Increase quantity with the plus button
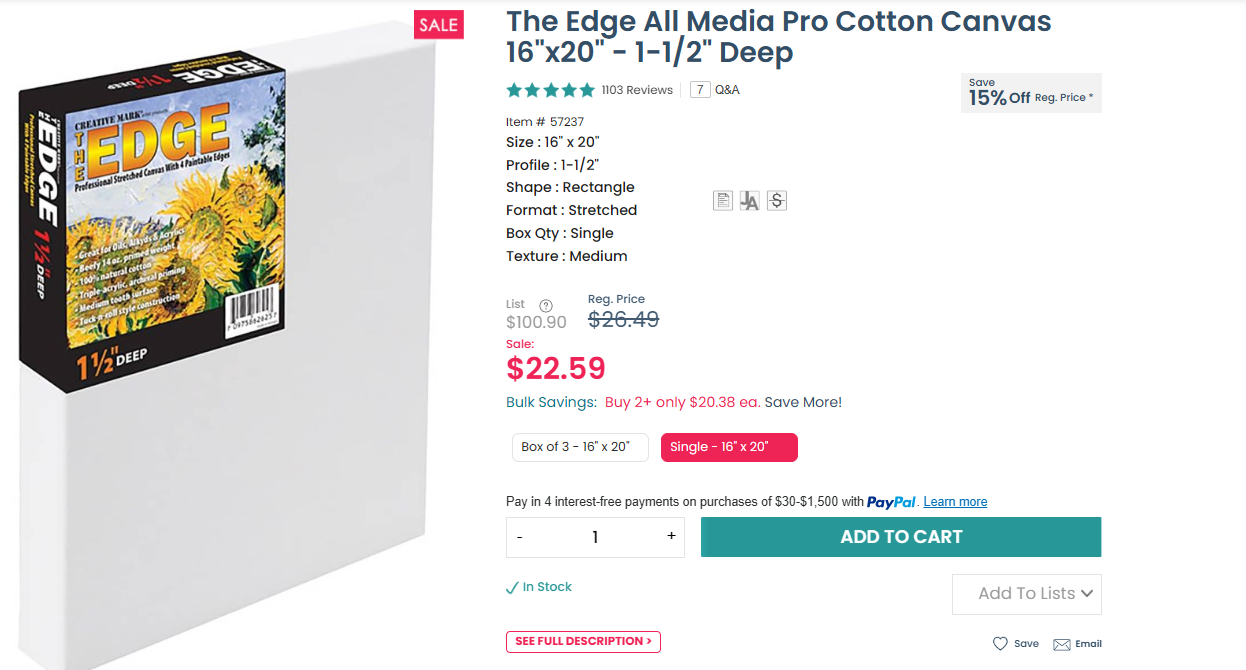The width and height of the screenshot is (1246, 670). coord(671,537)
